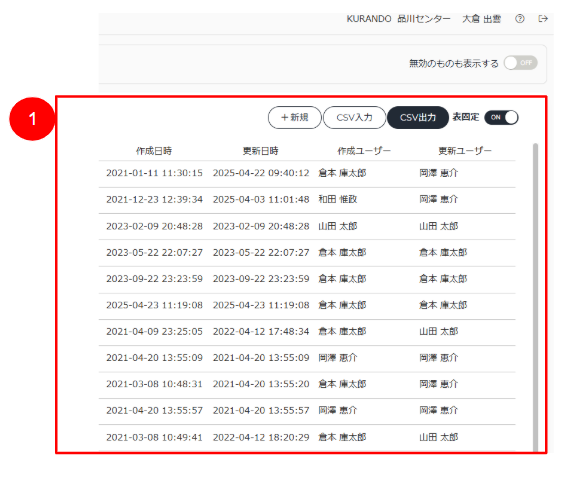Screen dimensions: 578x483
Task: Create a record with the +新規 button
Action: point(295,118)
